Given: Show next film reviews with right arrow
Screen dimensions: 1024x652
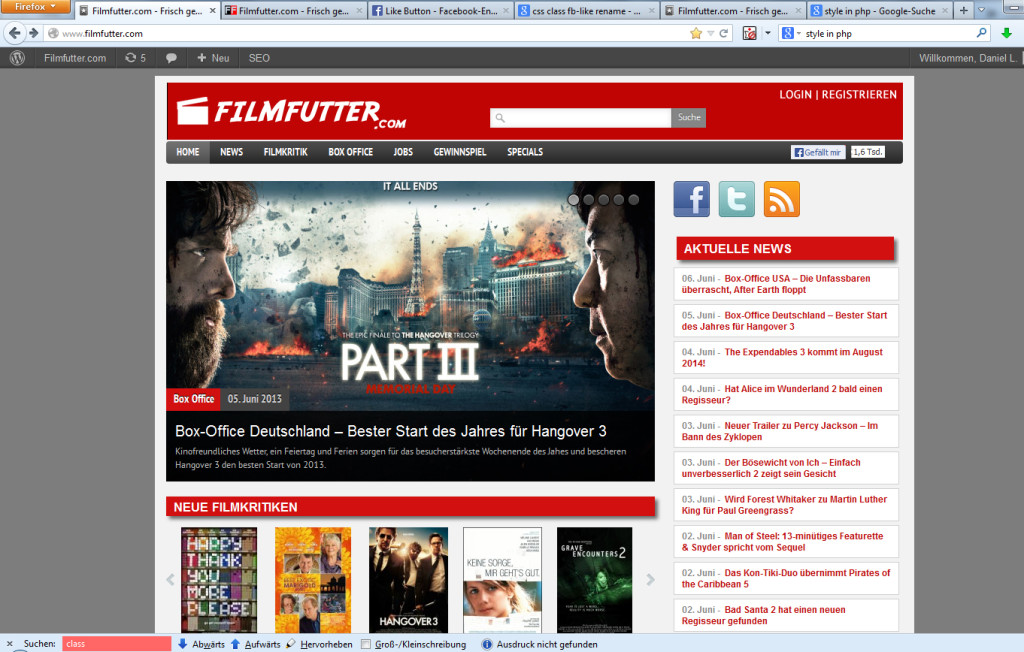Looking at the screenshot, I should [x=651, y=579].
